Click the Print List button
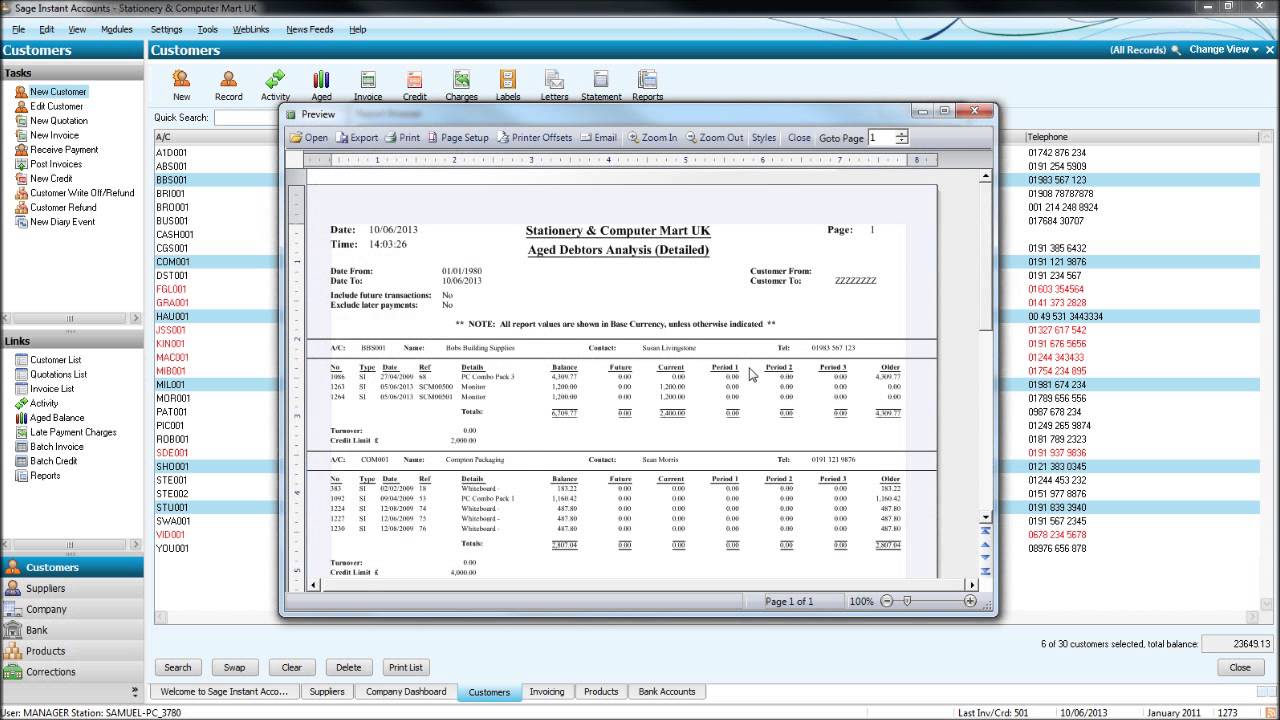This screenshot has height=720, width=1280. (405, 667)
